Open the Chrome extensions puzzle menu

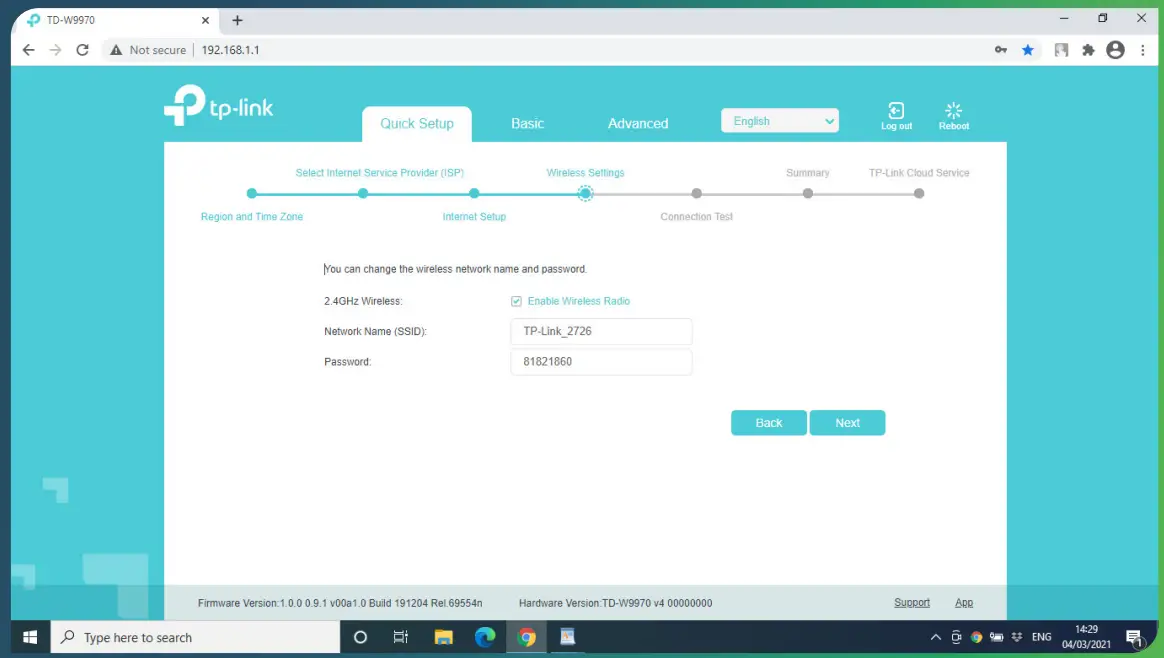1088,49
